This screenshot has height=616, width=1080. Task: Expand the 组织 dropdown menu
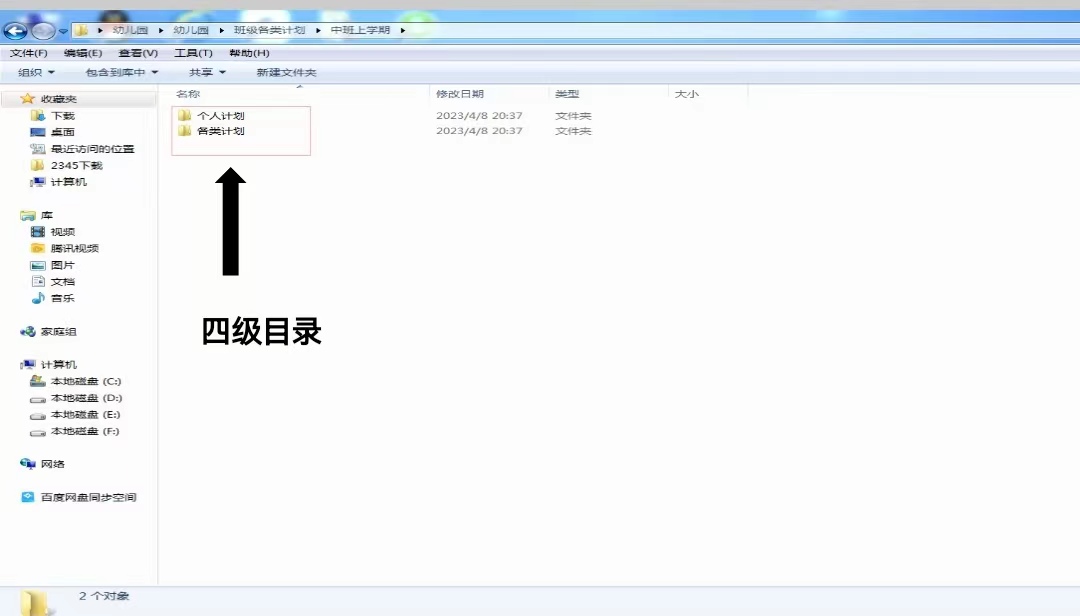pos(36,72)
